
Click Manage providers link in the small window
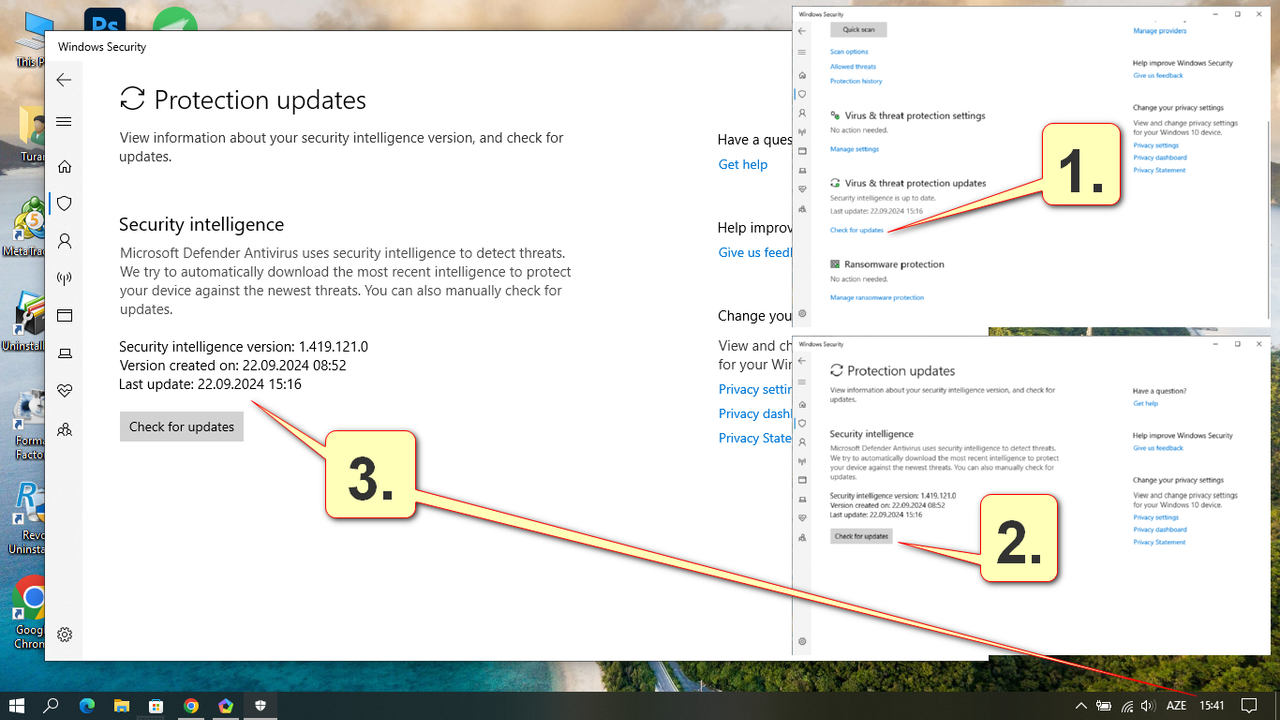1160,31
